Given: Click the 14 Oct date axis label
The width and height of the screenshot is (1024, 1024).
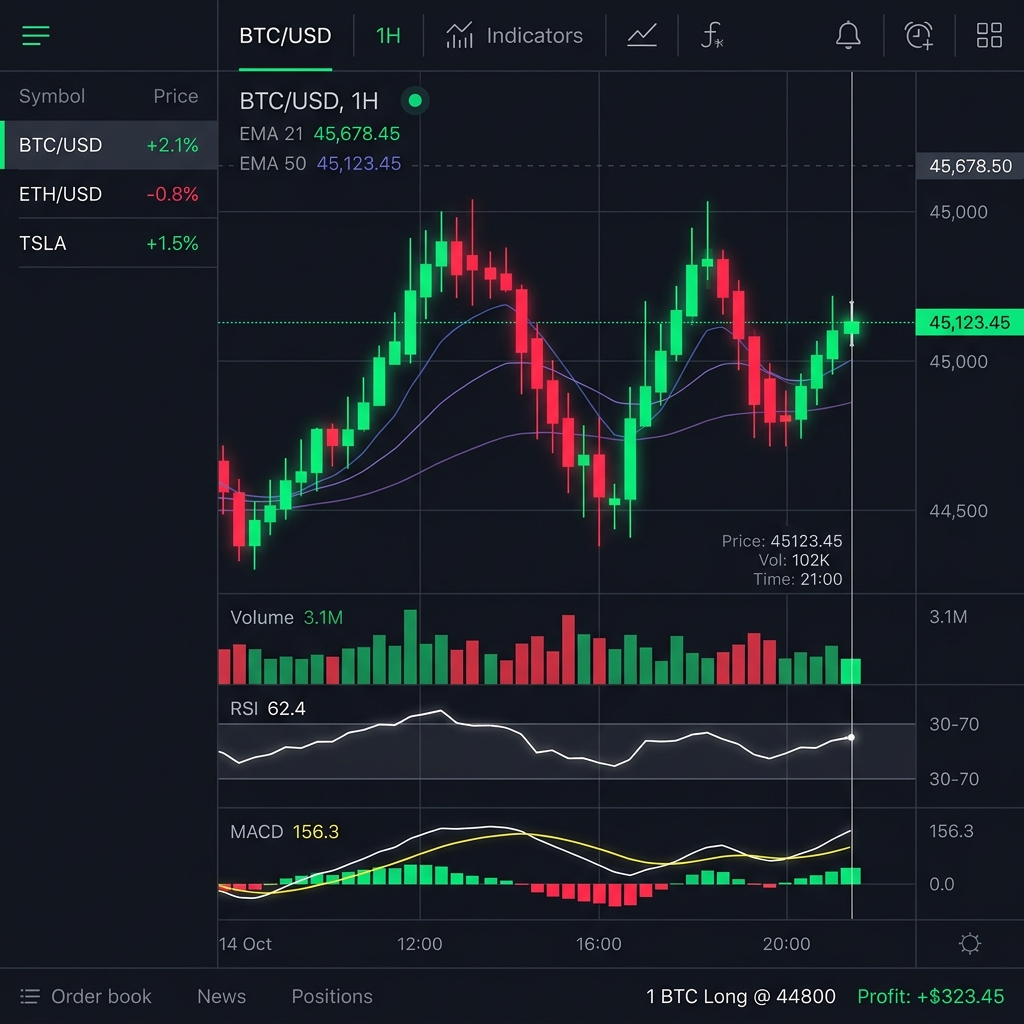Looking at the screenshot, I should (246, 944).
